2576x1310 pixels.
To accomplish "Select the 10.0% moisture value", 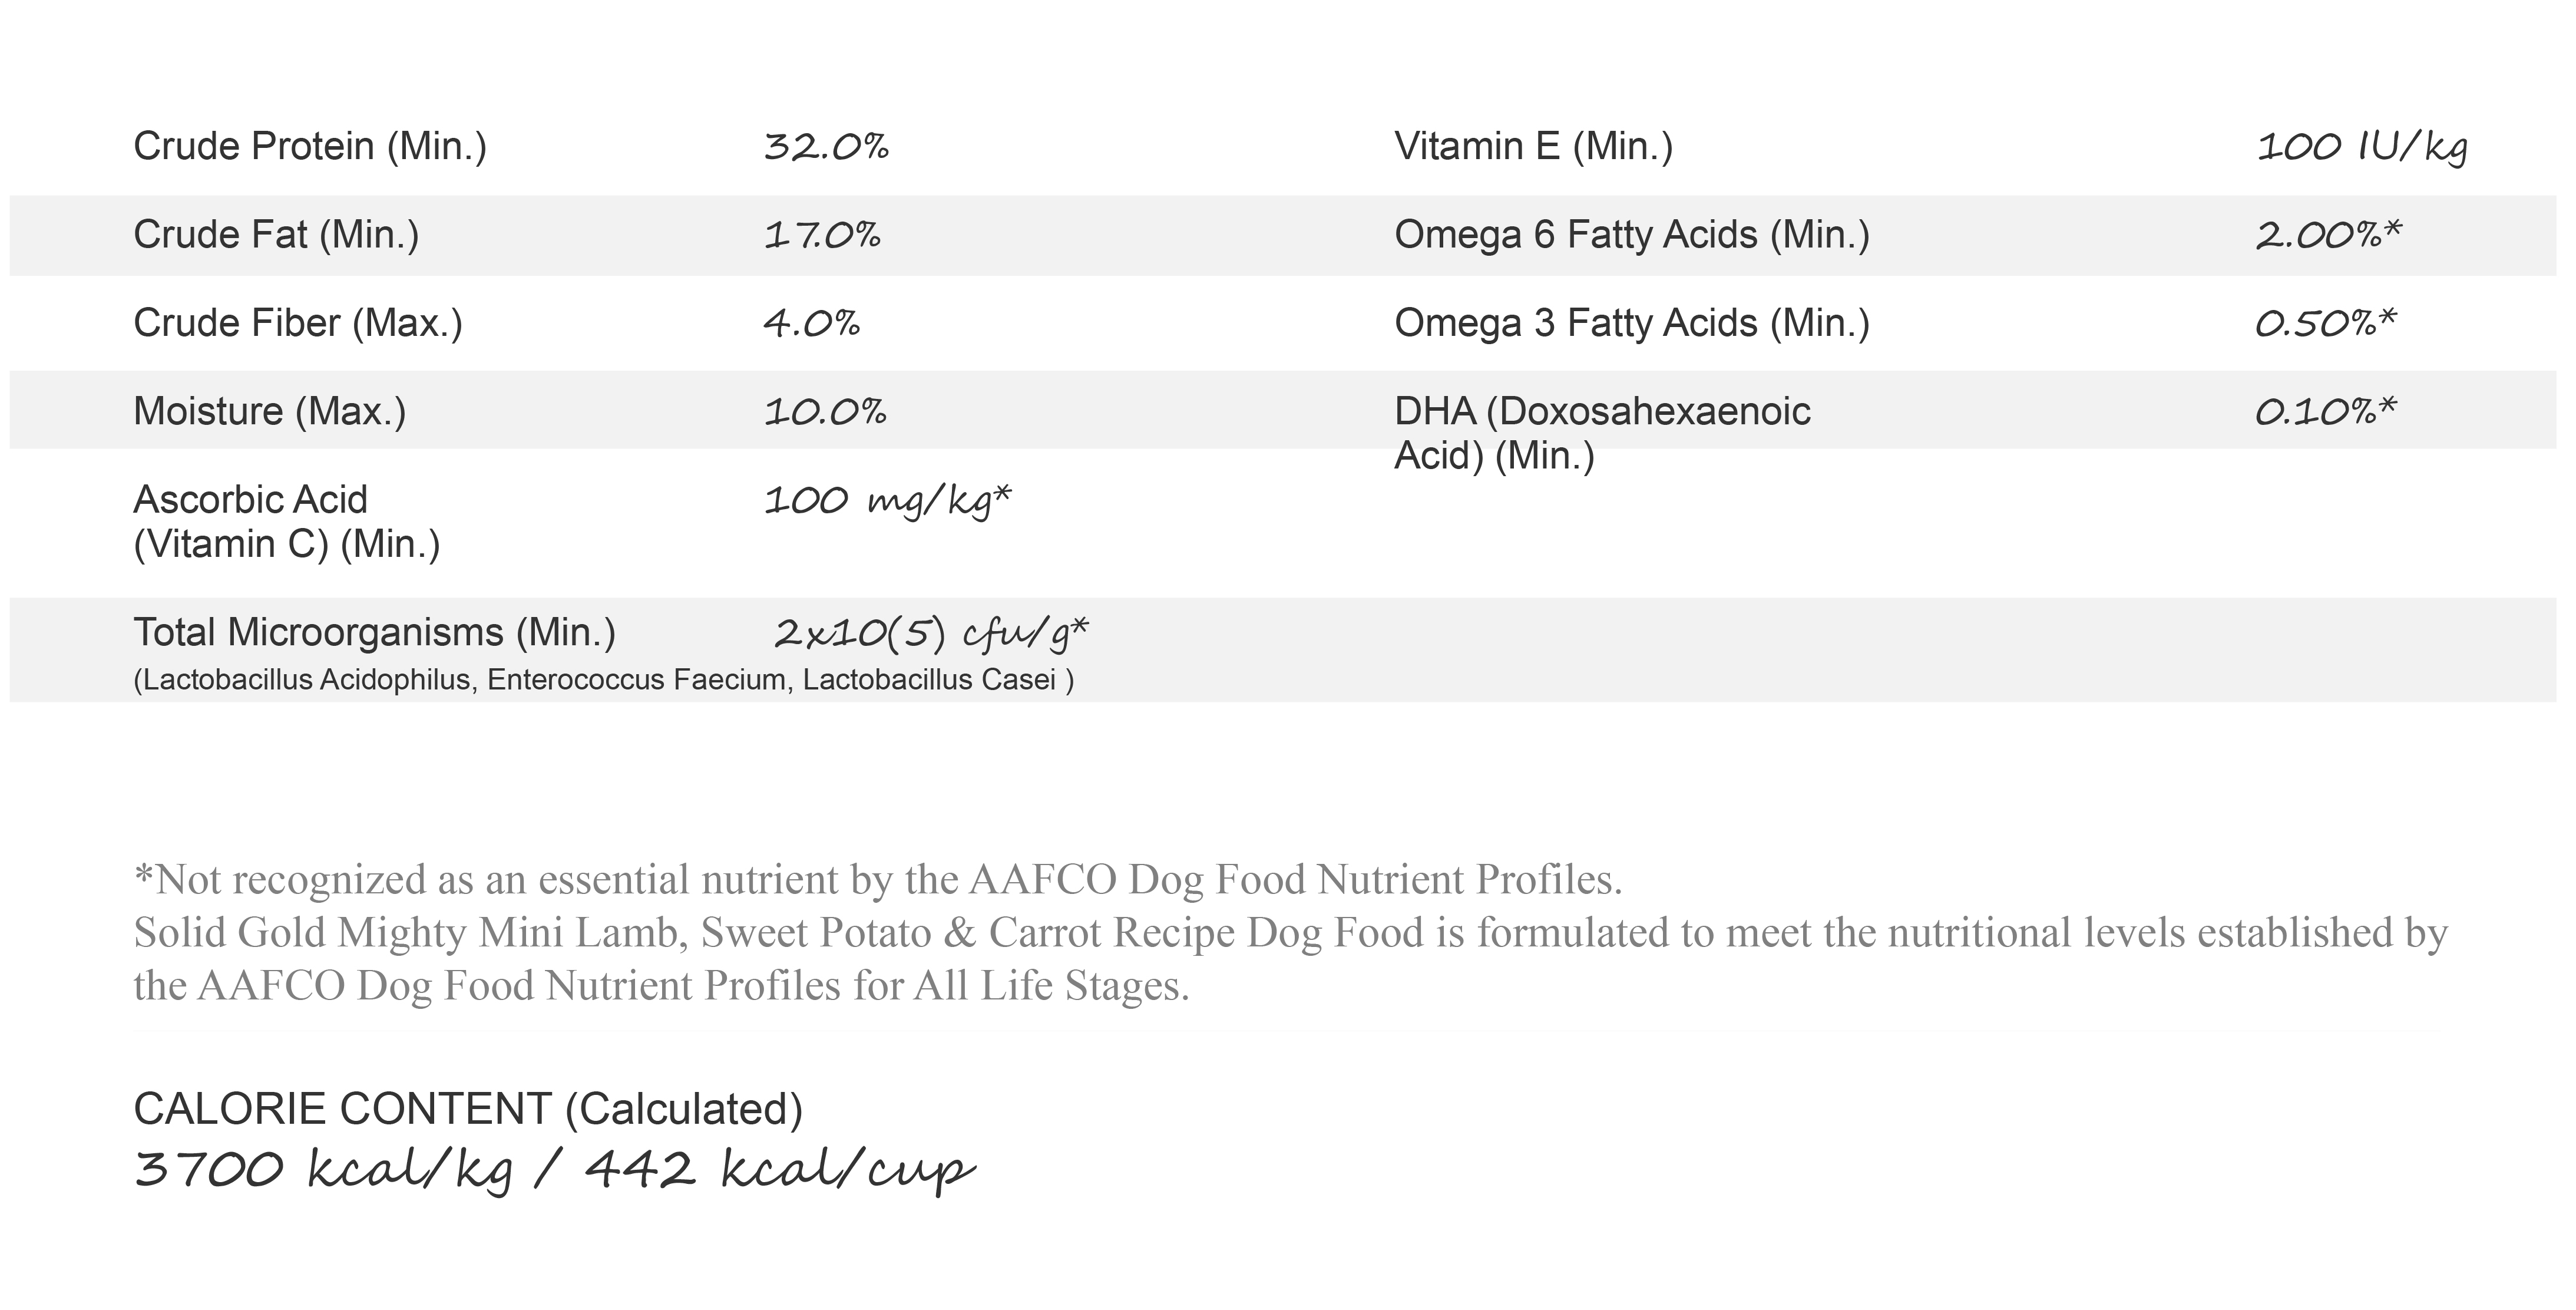I will coord(825,411).
